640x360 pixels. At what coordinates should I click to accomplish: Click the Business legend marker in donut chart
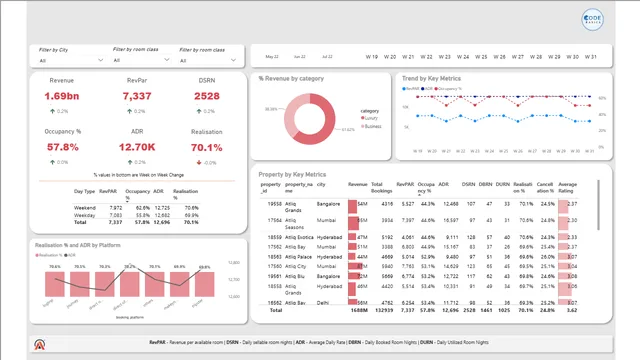coord(362,126)
